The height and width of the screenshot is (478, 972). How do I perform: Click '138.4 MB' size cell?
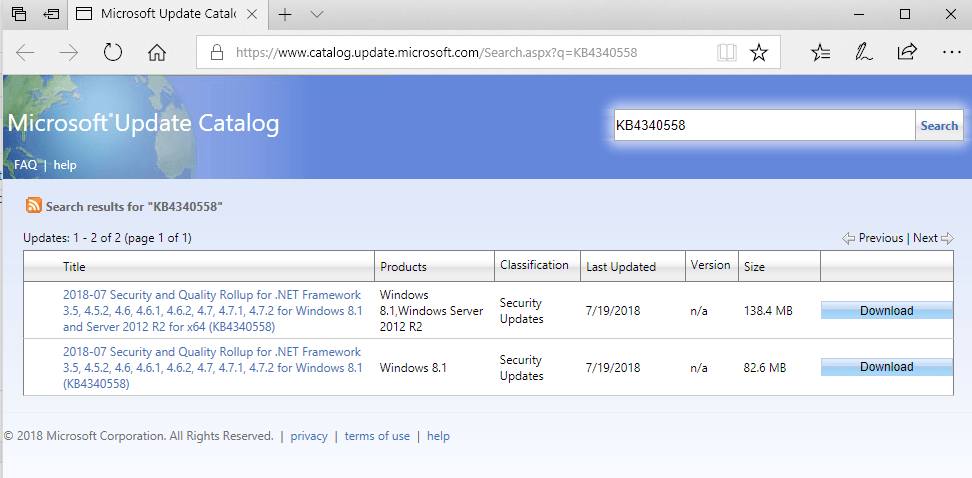point(768,311)
